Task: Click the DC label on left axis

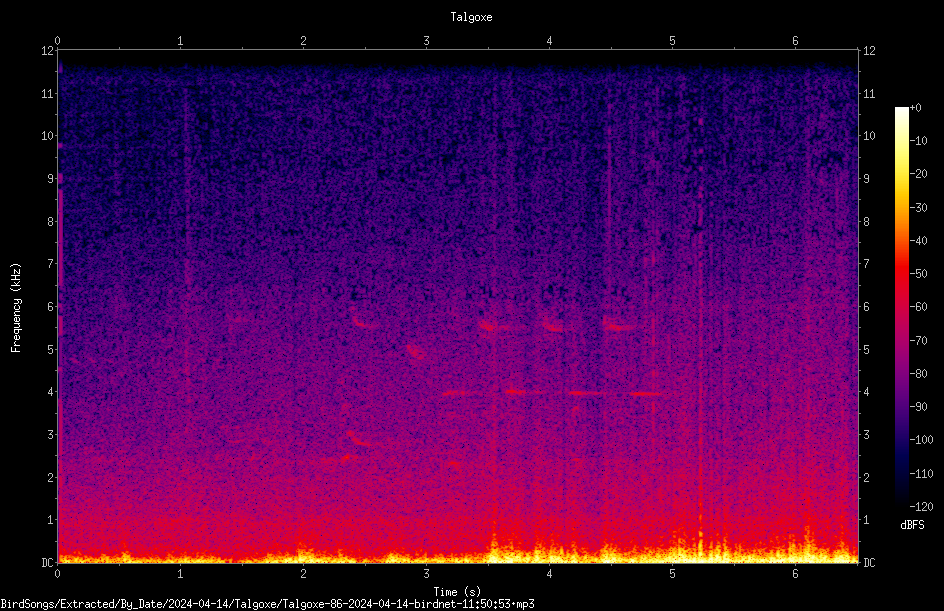Action: [48, 562]
